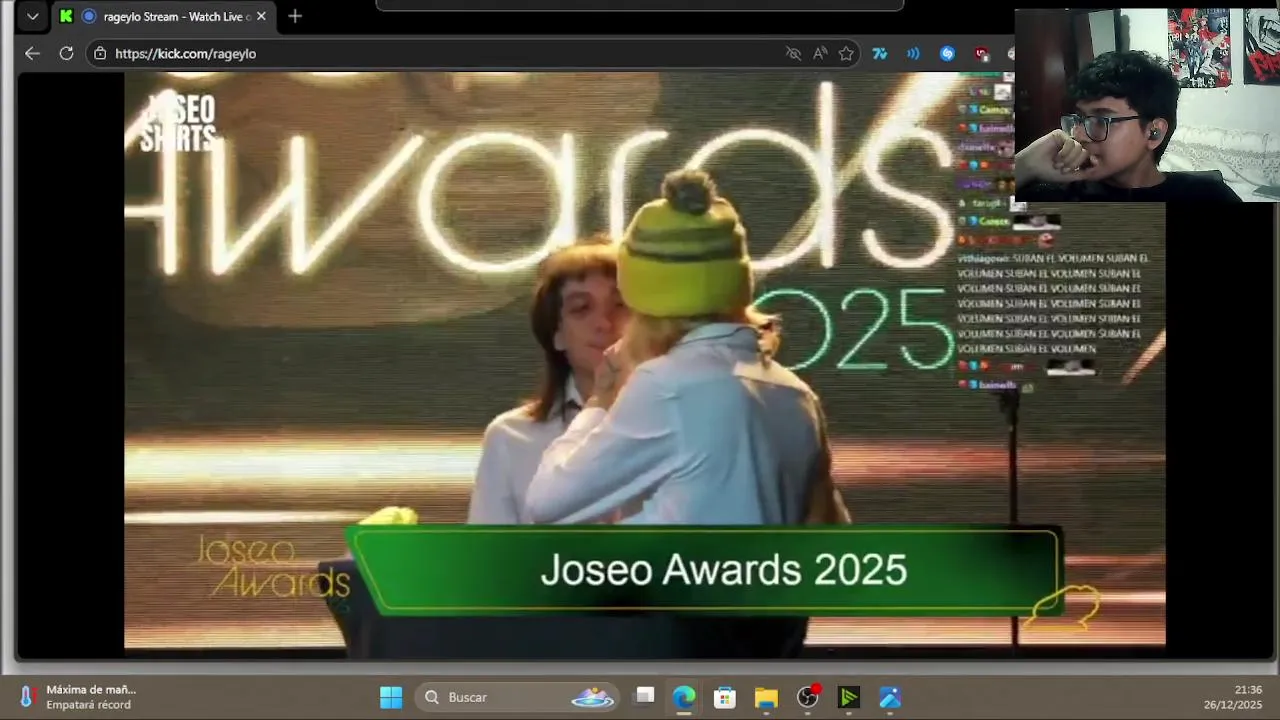
Task: View site info lock icon
Action: (100, 53)
